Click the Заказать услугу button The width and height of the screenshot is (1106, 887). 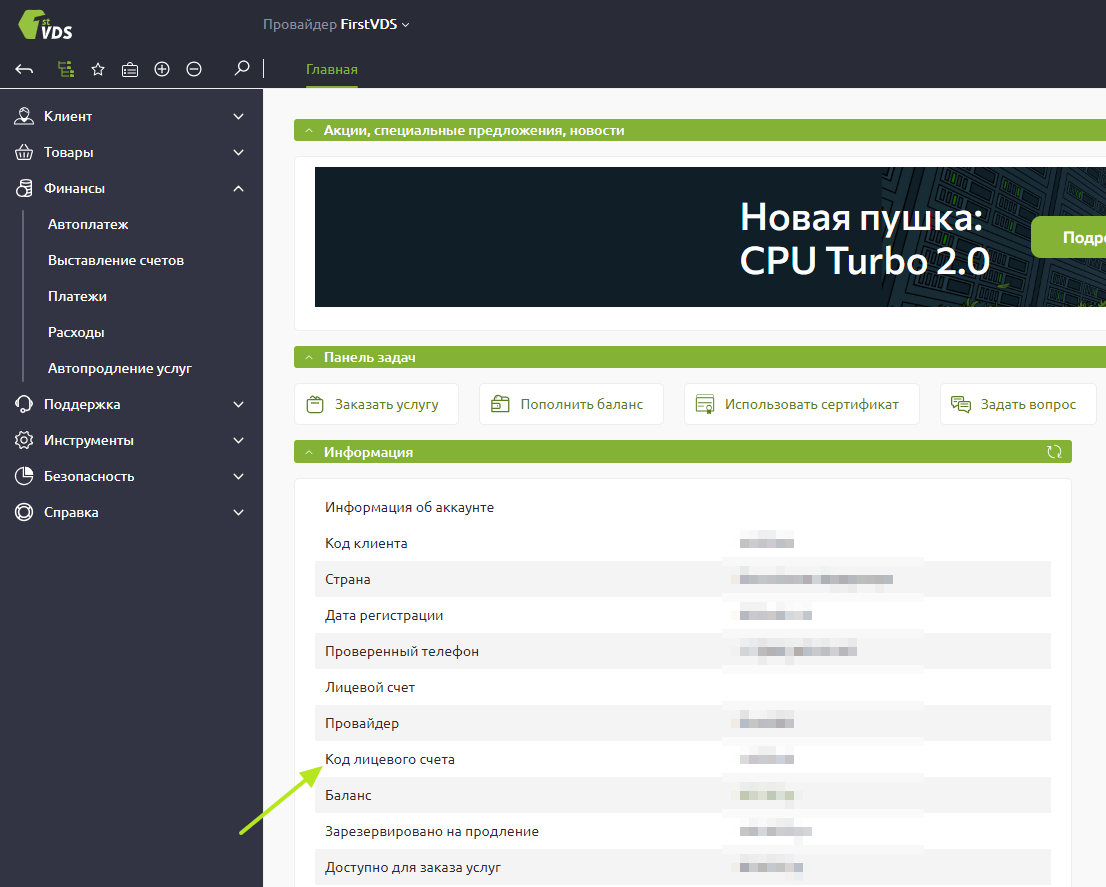pyautogui.click(x=377, y=404)
